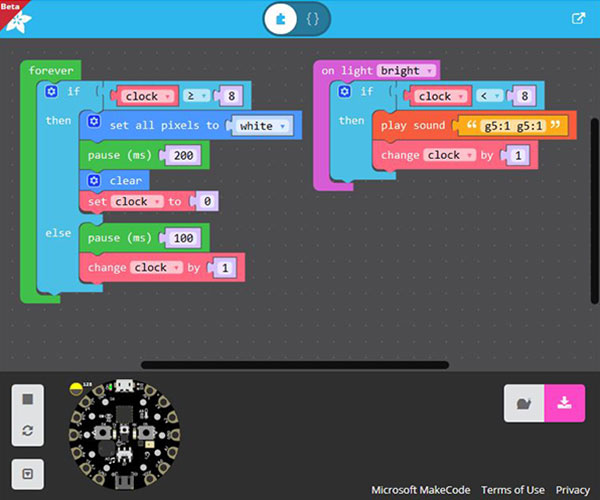Expand the bright light condition dropdown
This screenshot has height=500, width=600.
pos(406,71)
